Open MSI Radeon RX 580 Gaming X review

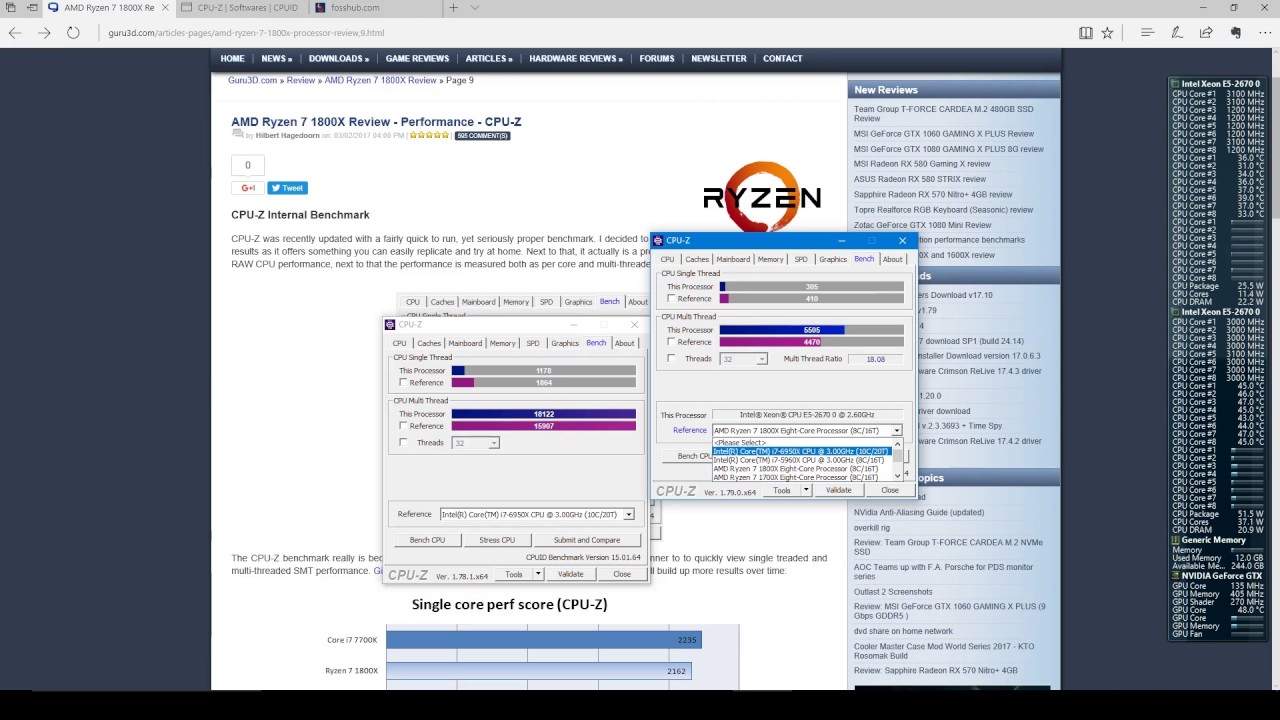(922, 164)
